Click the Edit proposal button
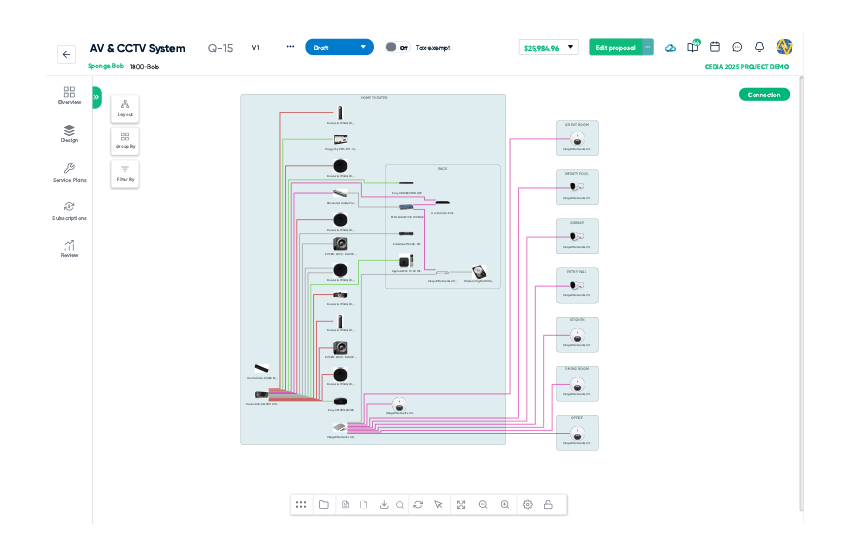The image size is (850, 550). pyautogui.click(x=614, y=47)
